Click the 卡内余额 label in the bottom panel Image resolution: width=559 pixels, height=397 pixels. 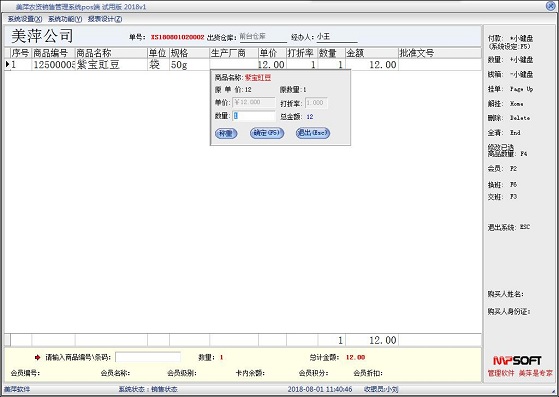250,373
